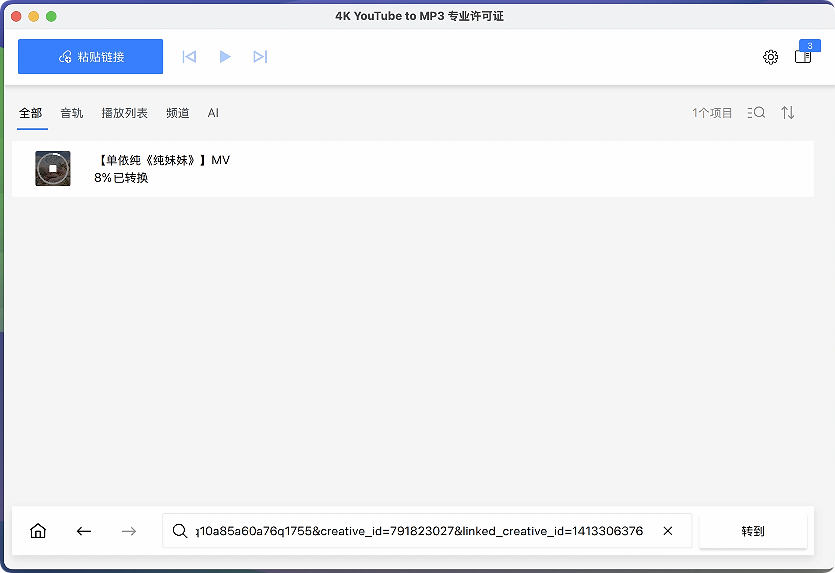This screenshot has height=573, width=835.
Task: Navigate forward with the right arrow
Action: point(129,531)
